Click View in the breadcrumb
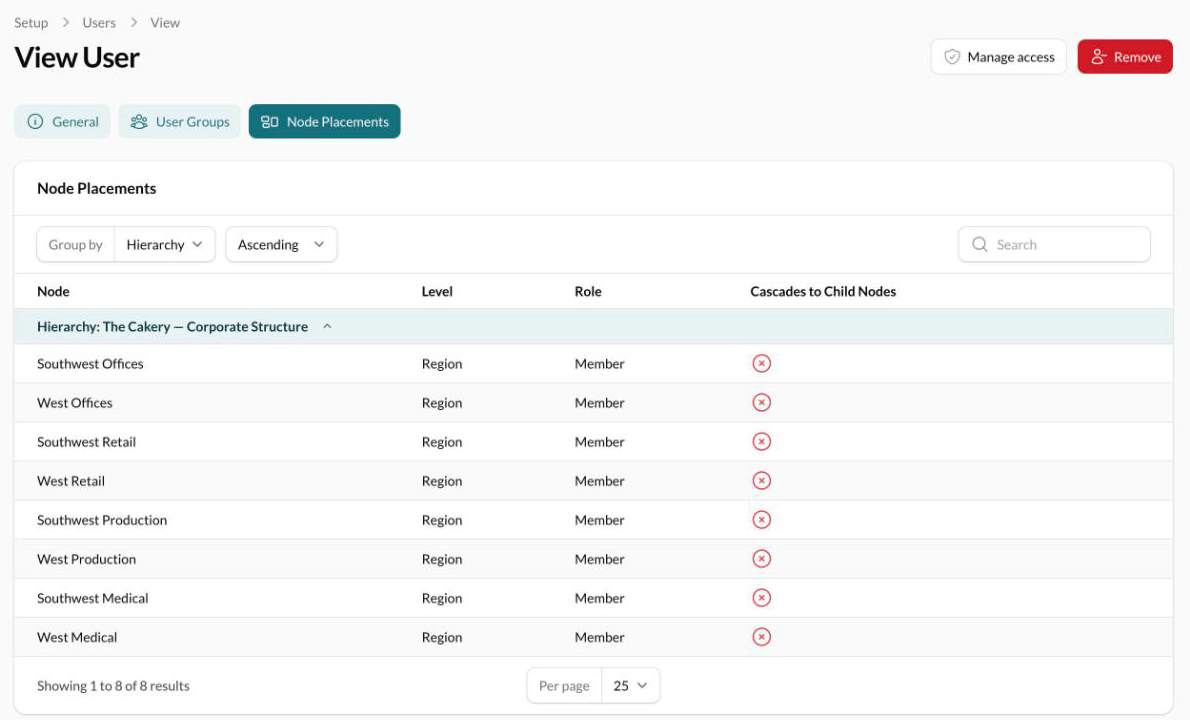Image resolution: width=1190 pixels, height=720 pixels. coord(165,23)
